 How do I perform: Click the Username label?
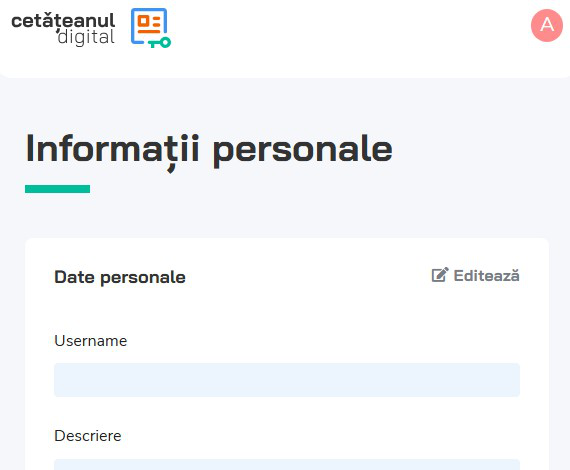click(91, 341)
